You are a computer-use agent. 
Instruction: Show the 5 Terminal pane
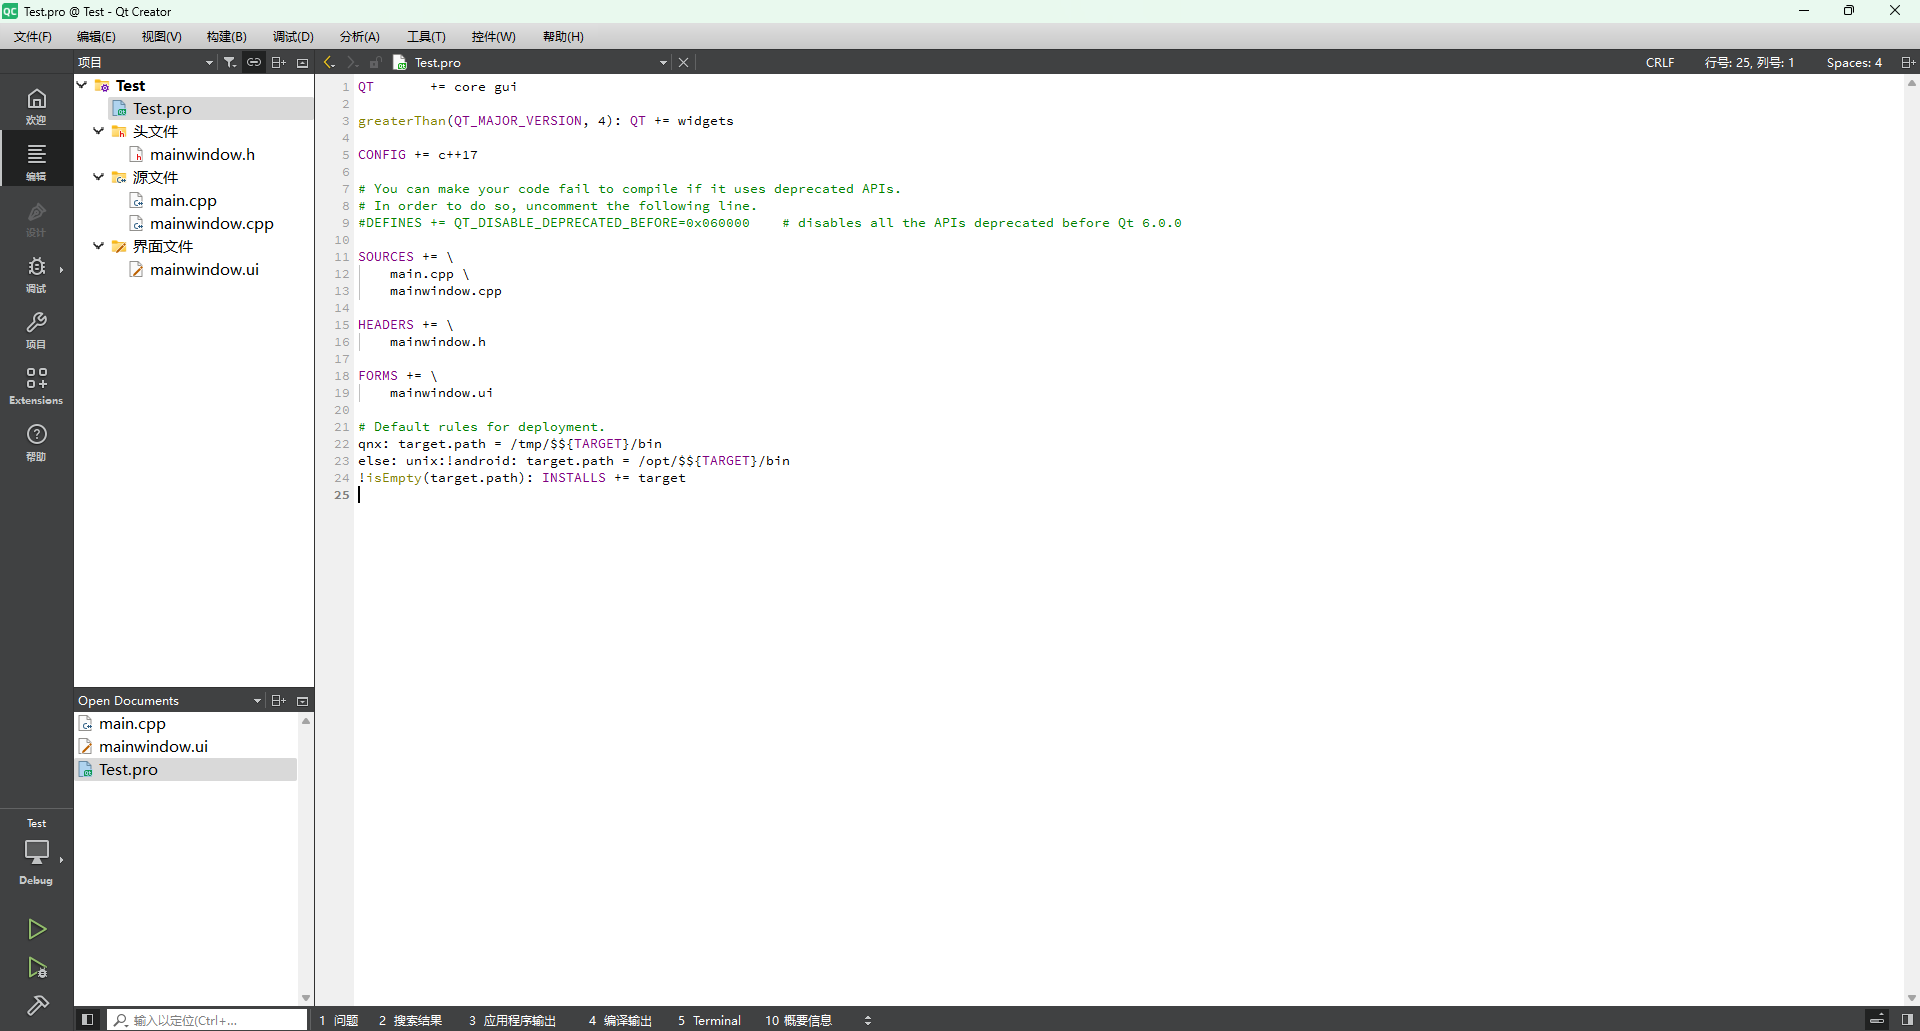[709, 1020]
